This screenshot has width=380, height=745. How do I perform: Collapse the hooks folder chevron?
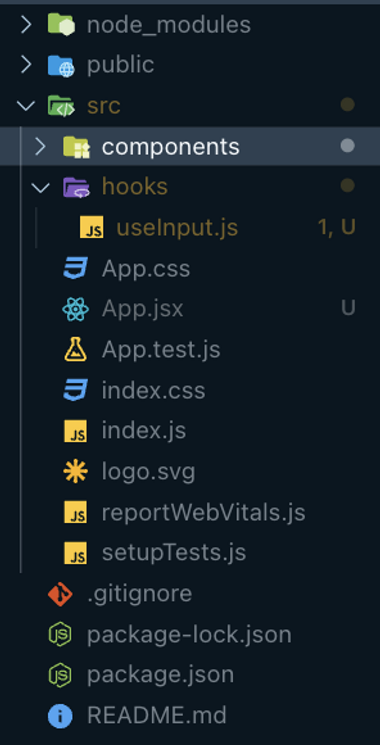click(x=41, y=187)
